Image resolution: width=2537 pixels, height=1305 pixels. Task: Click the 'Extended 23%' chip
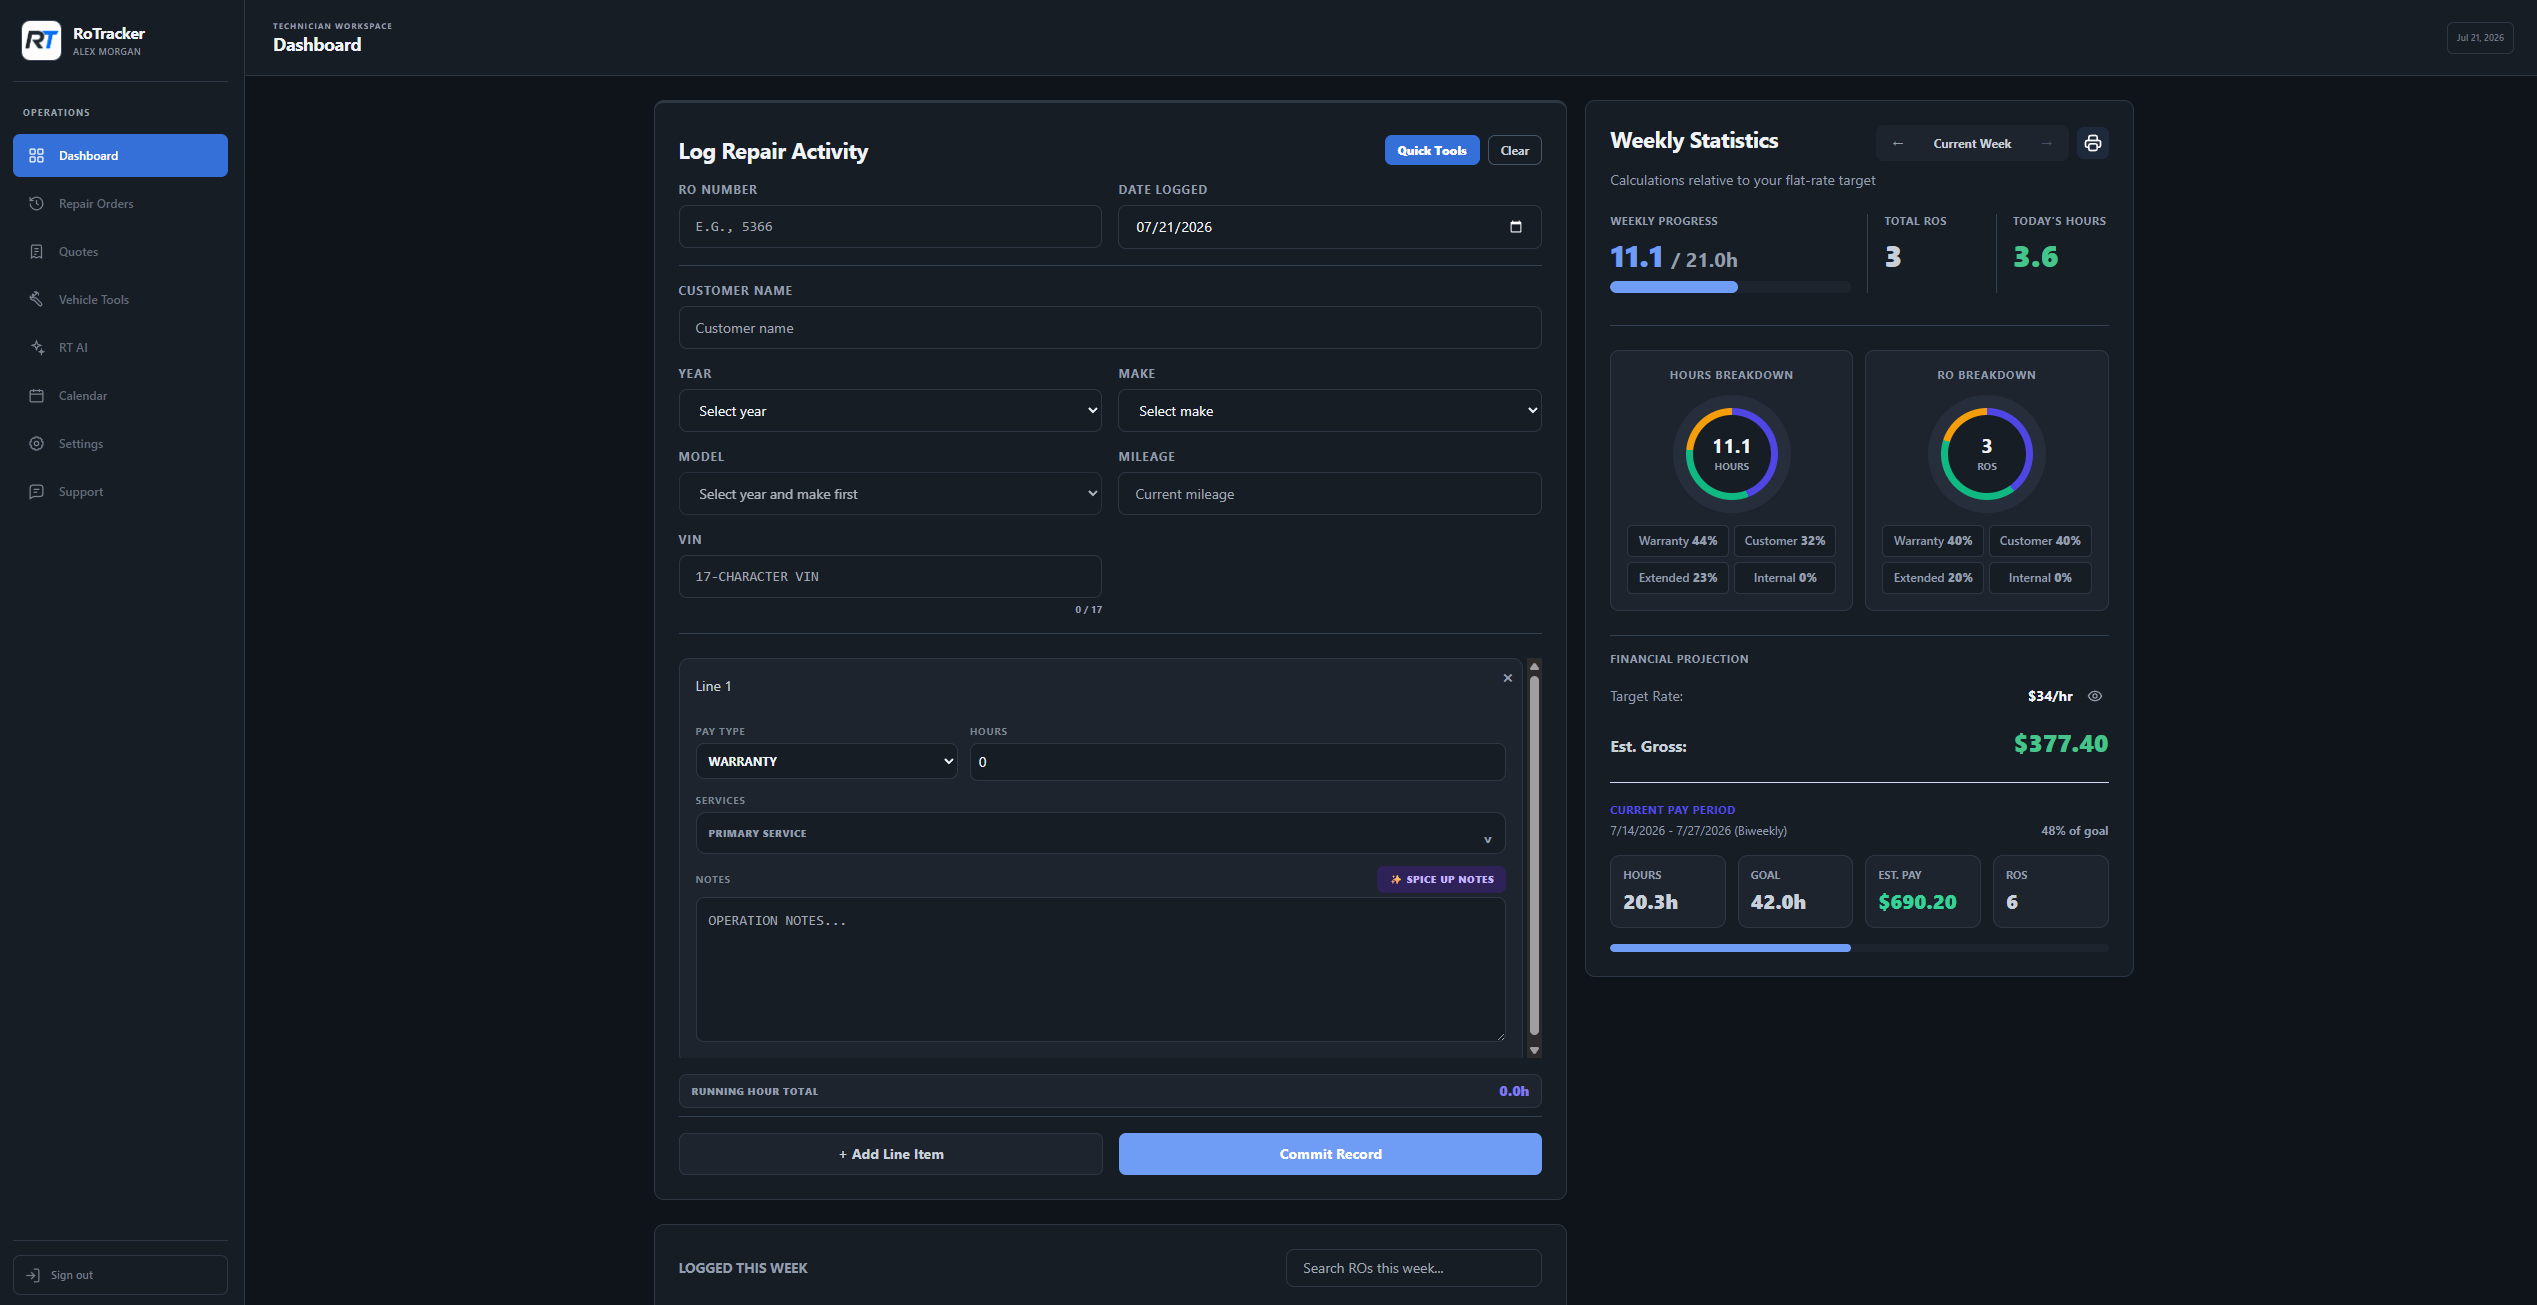pos(1677,578)
